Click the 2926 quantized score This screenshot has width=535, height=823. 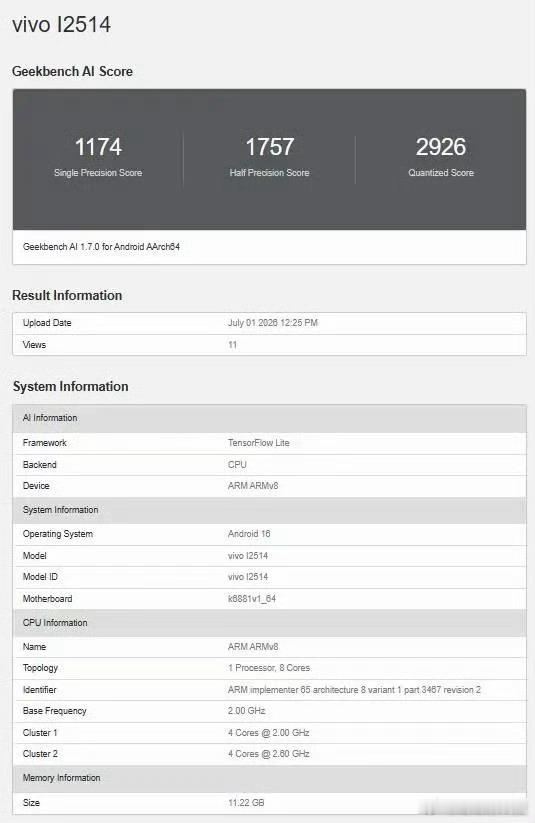tap(441, 147)
